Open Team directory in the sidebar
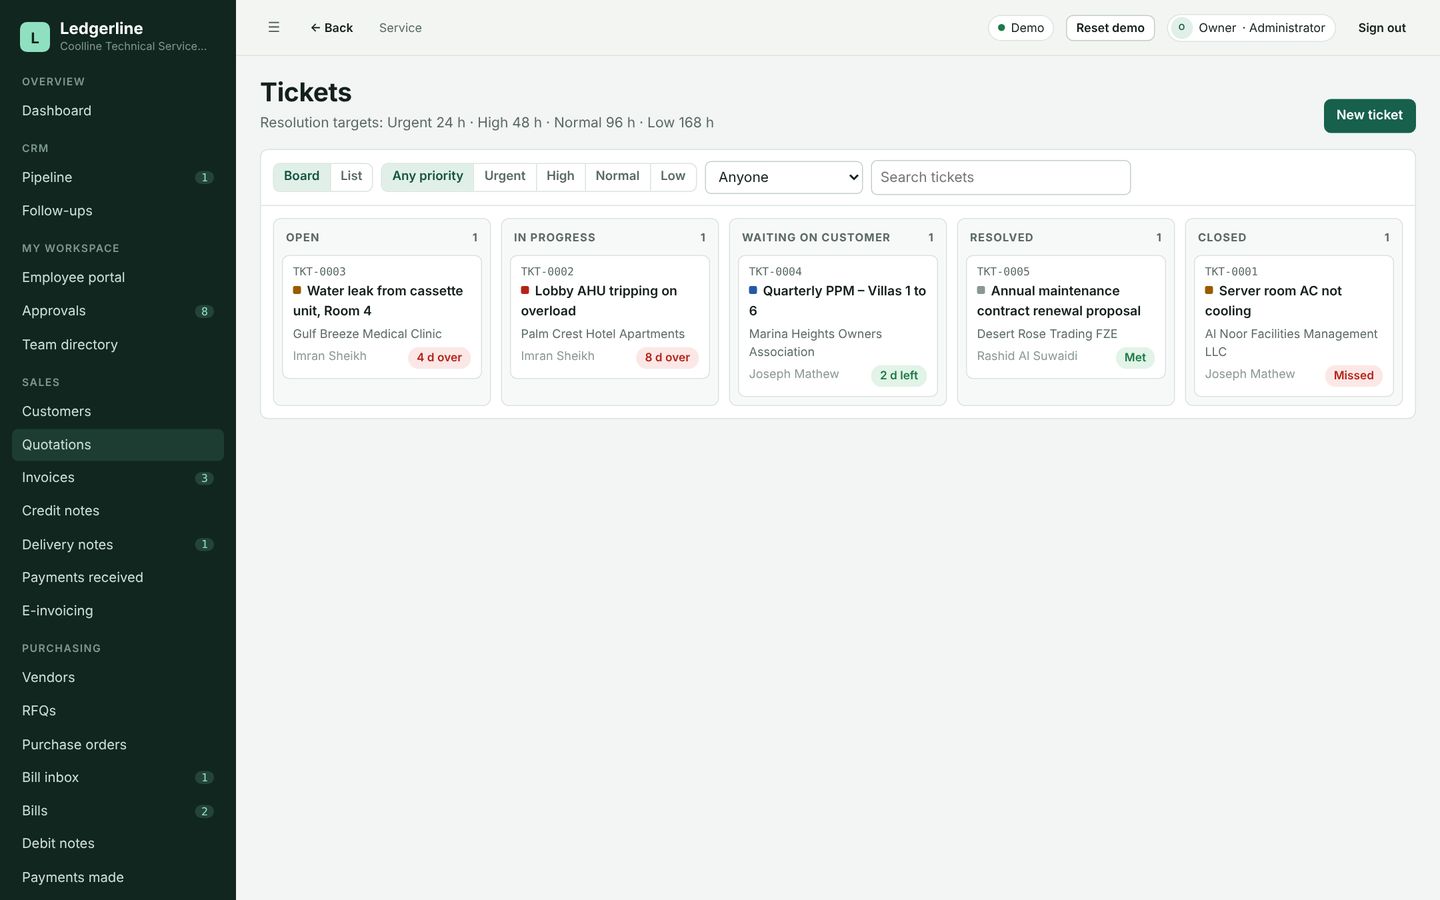The height and width of the screenshot is (900, 1440). click(x=118, y=345)
